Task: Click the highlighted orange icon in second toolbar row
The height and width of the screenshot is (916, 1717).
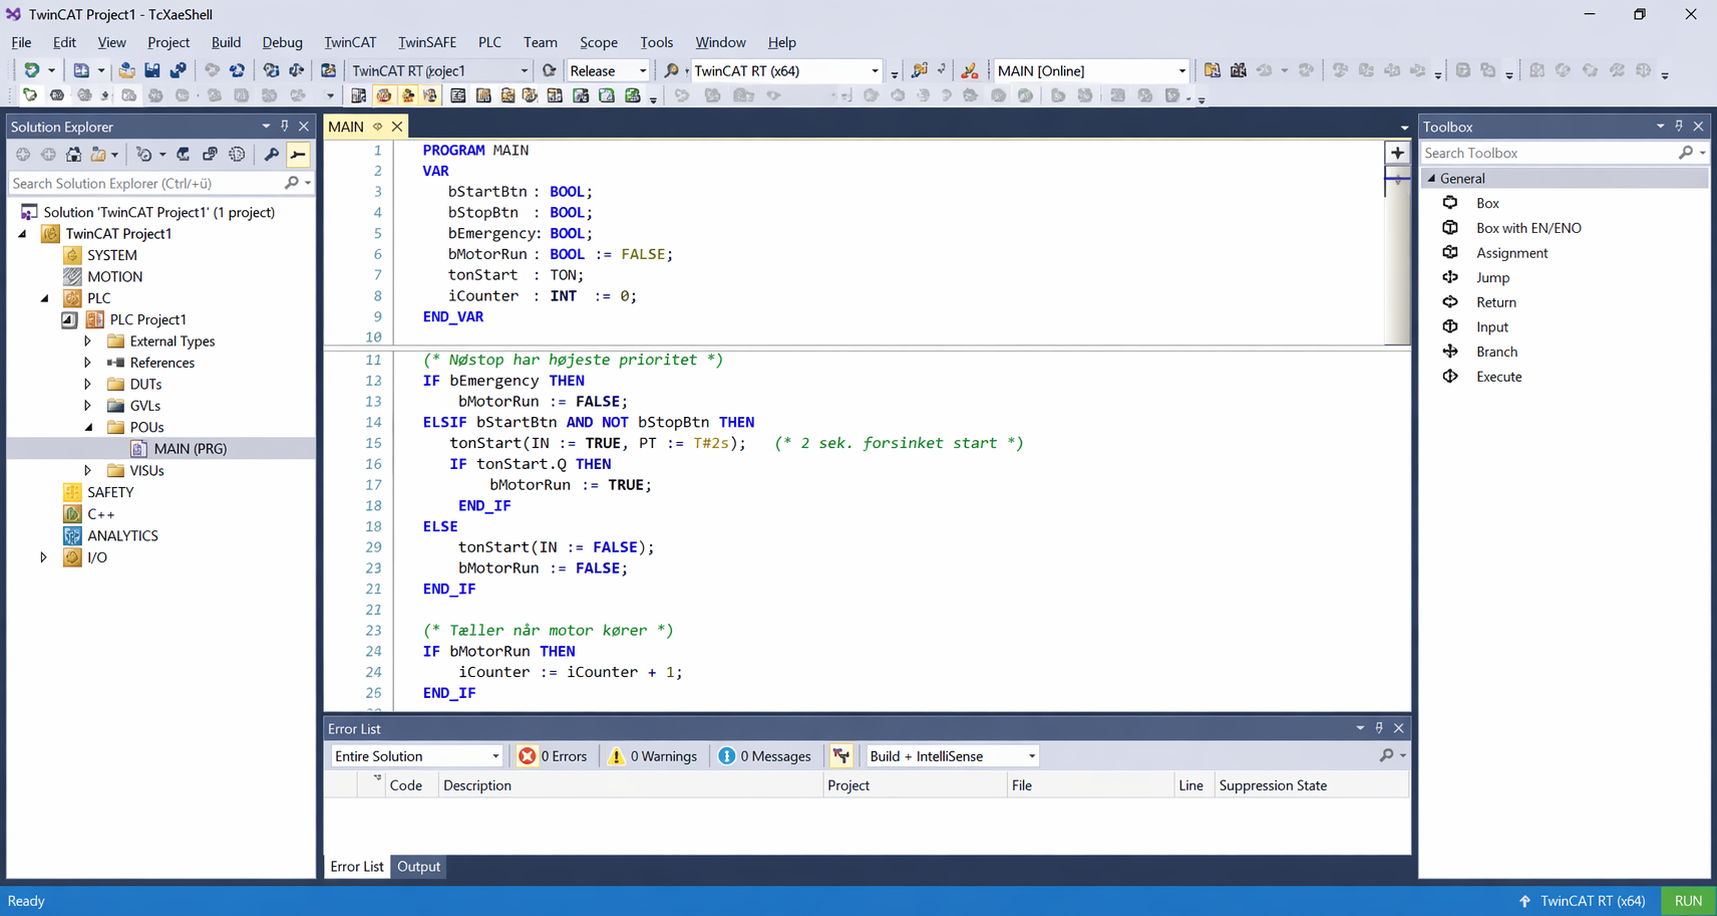Action: tap(384, 96)
